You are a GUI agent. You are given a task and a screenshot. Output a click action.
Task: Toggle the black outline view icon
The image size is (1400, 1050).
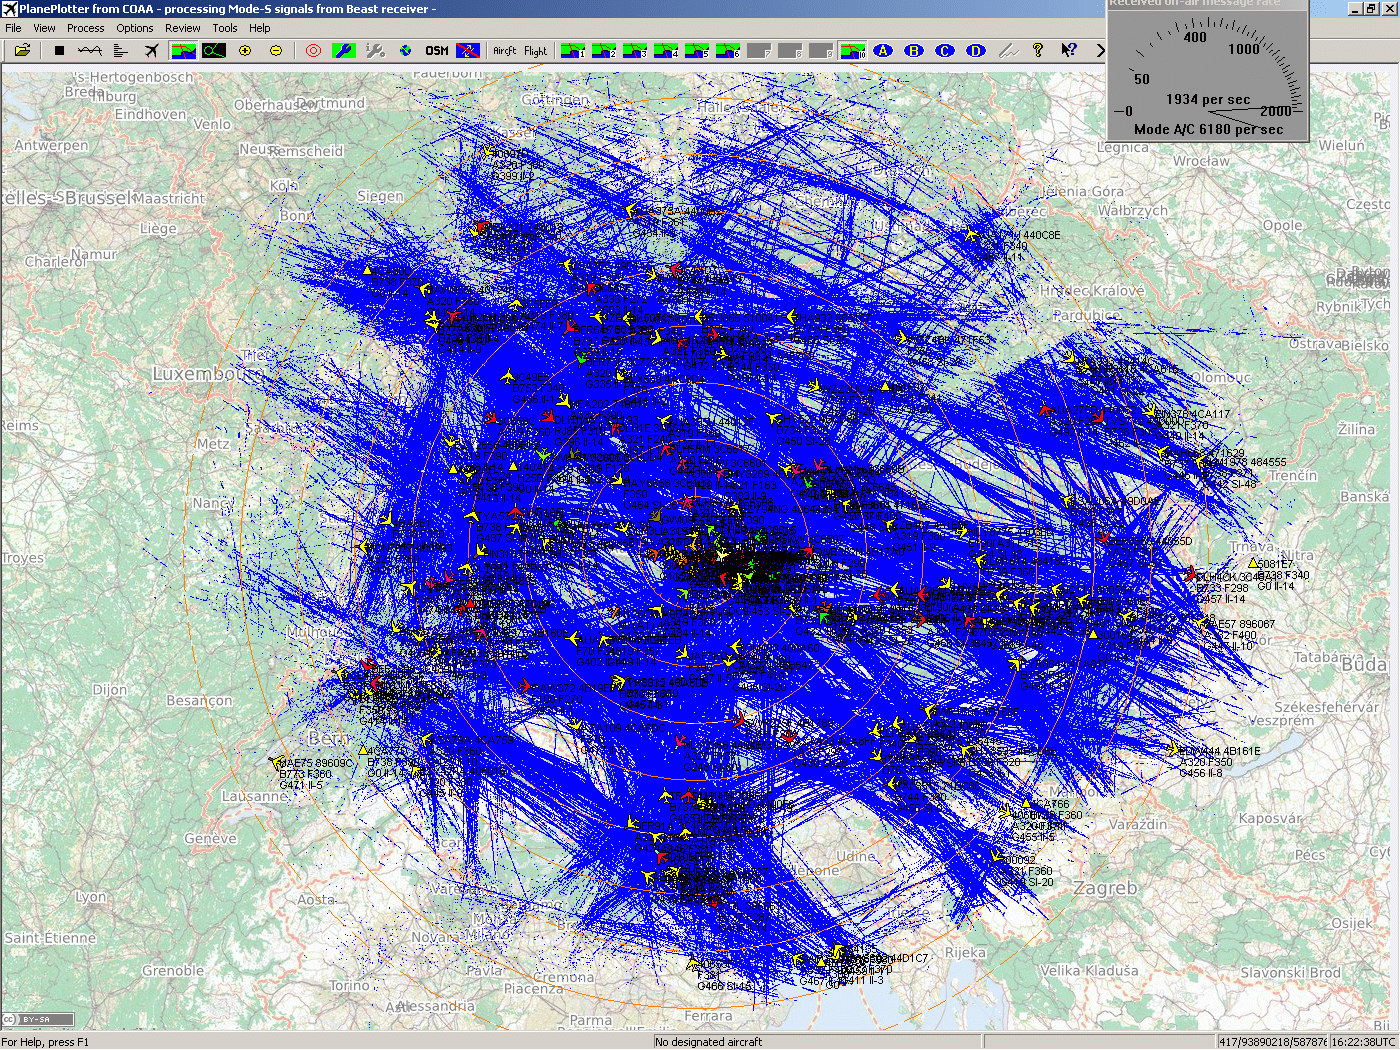[x=214, y=50]
